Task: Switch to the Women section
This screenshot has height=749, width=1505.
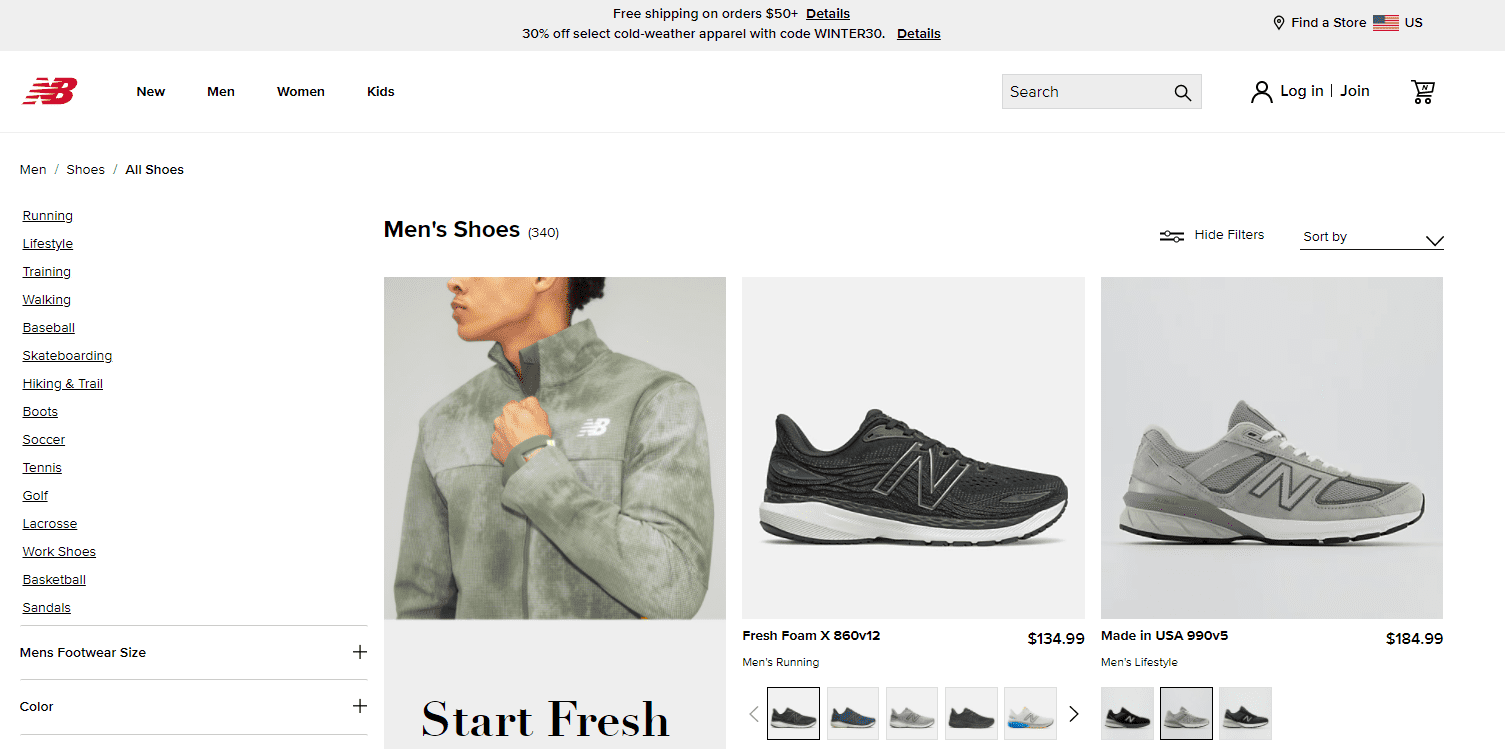Action: [300, 91]
